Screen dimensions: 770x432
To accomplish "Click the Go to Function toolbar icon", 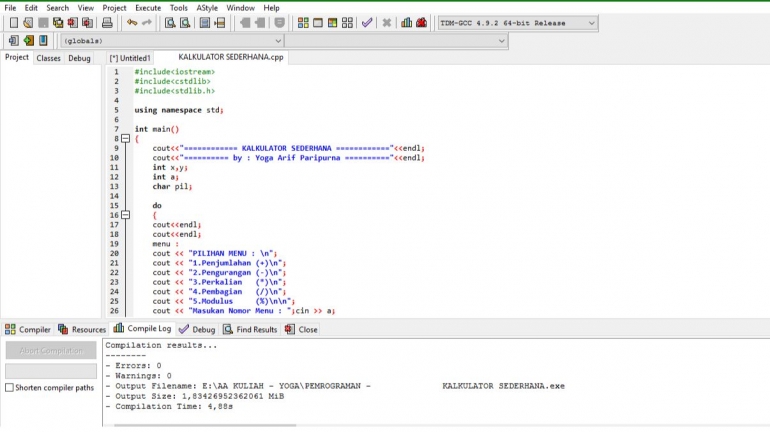I will pos(205,23).
